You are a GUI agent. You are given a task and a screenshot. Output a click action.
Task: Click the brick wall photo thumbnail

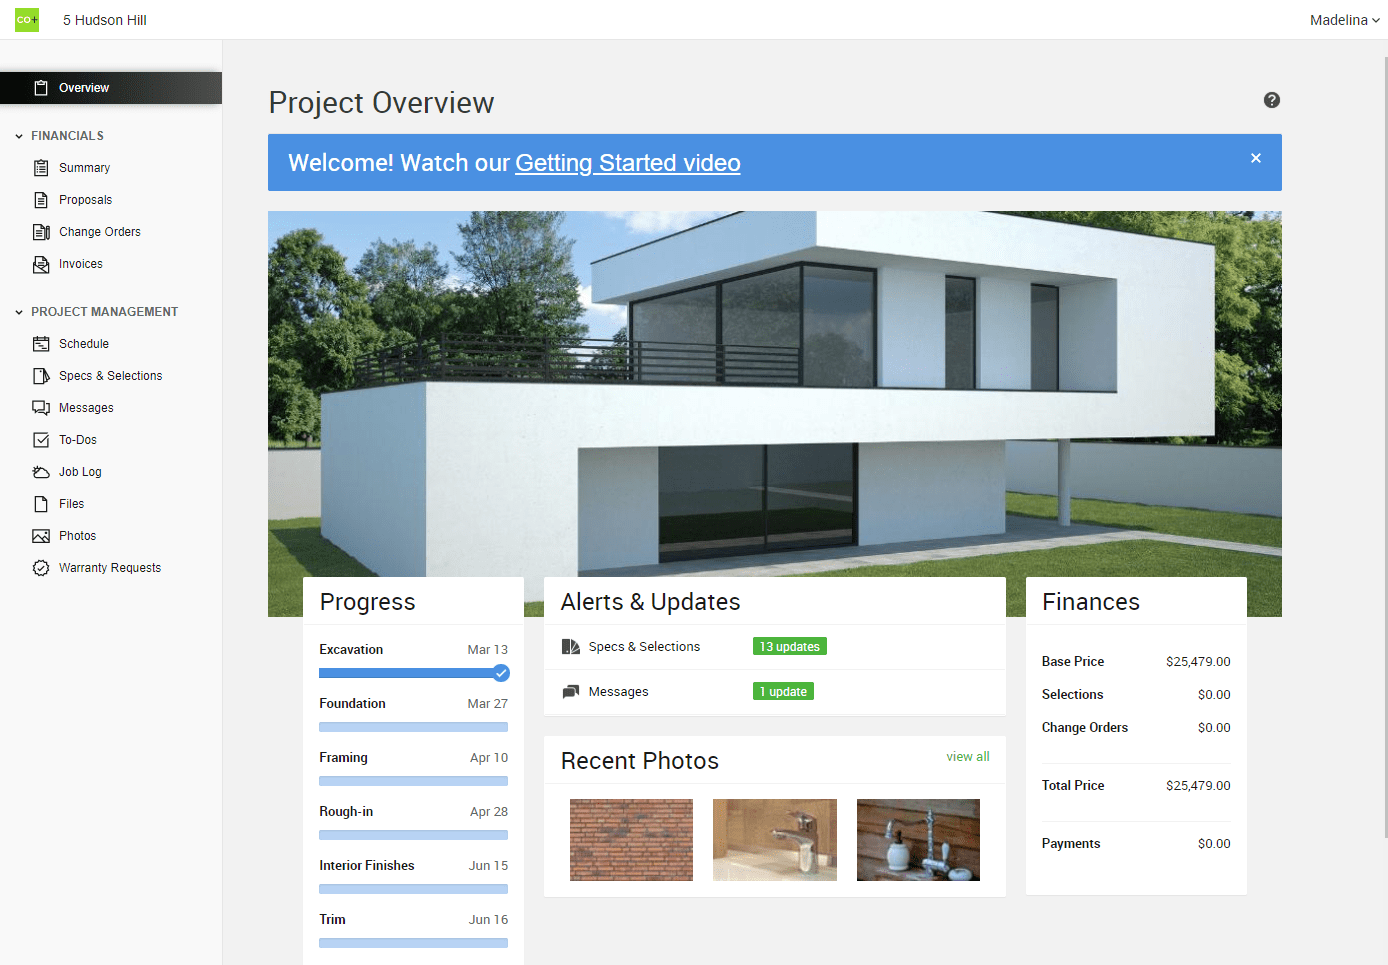coord(631,839)
